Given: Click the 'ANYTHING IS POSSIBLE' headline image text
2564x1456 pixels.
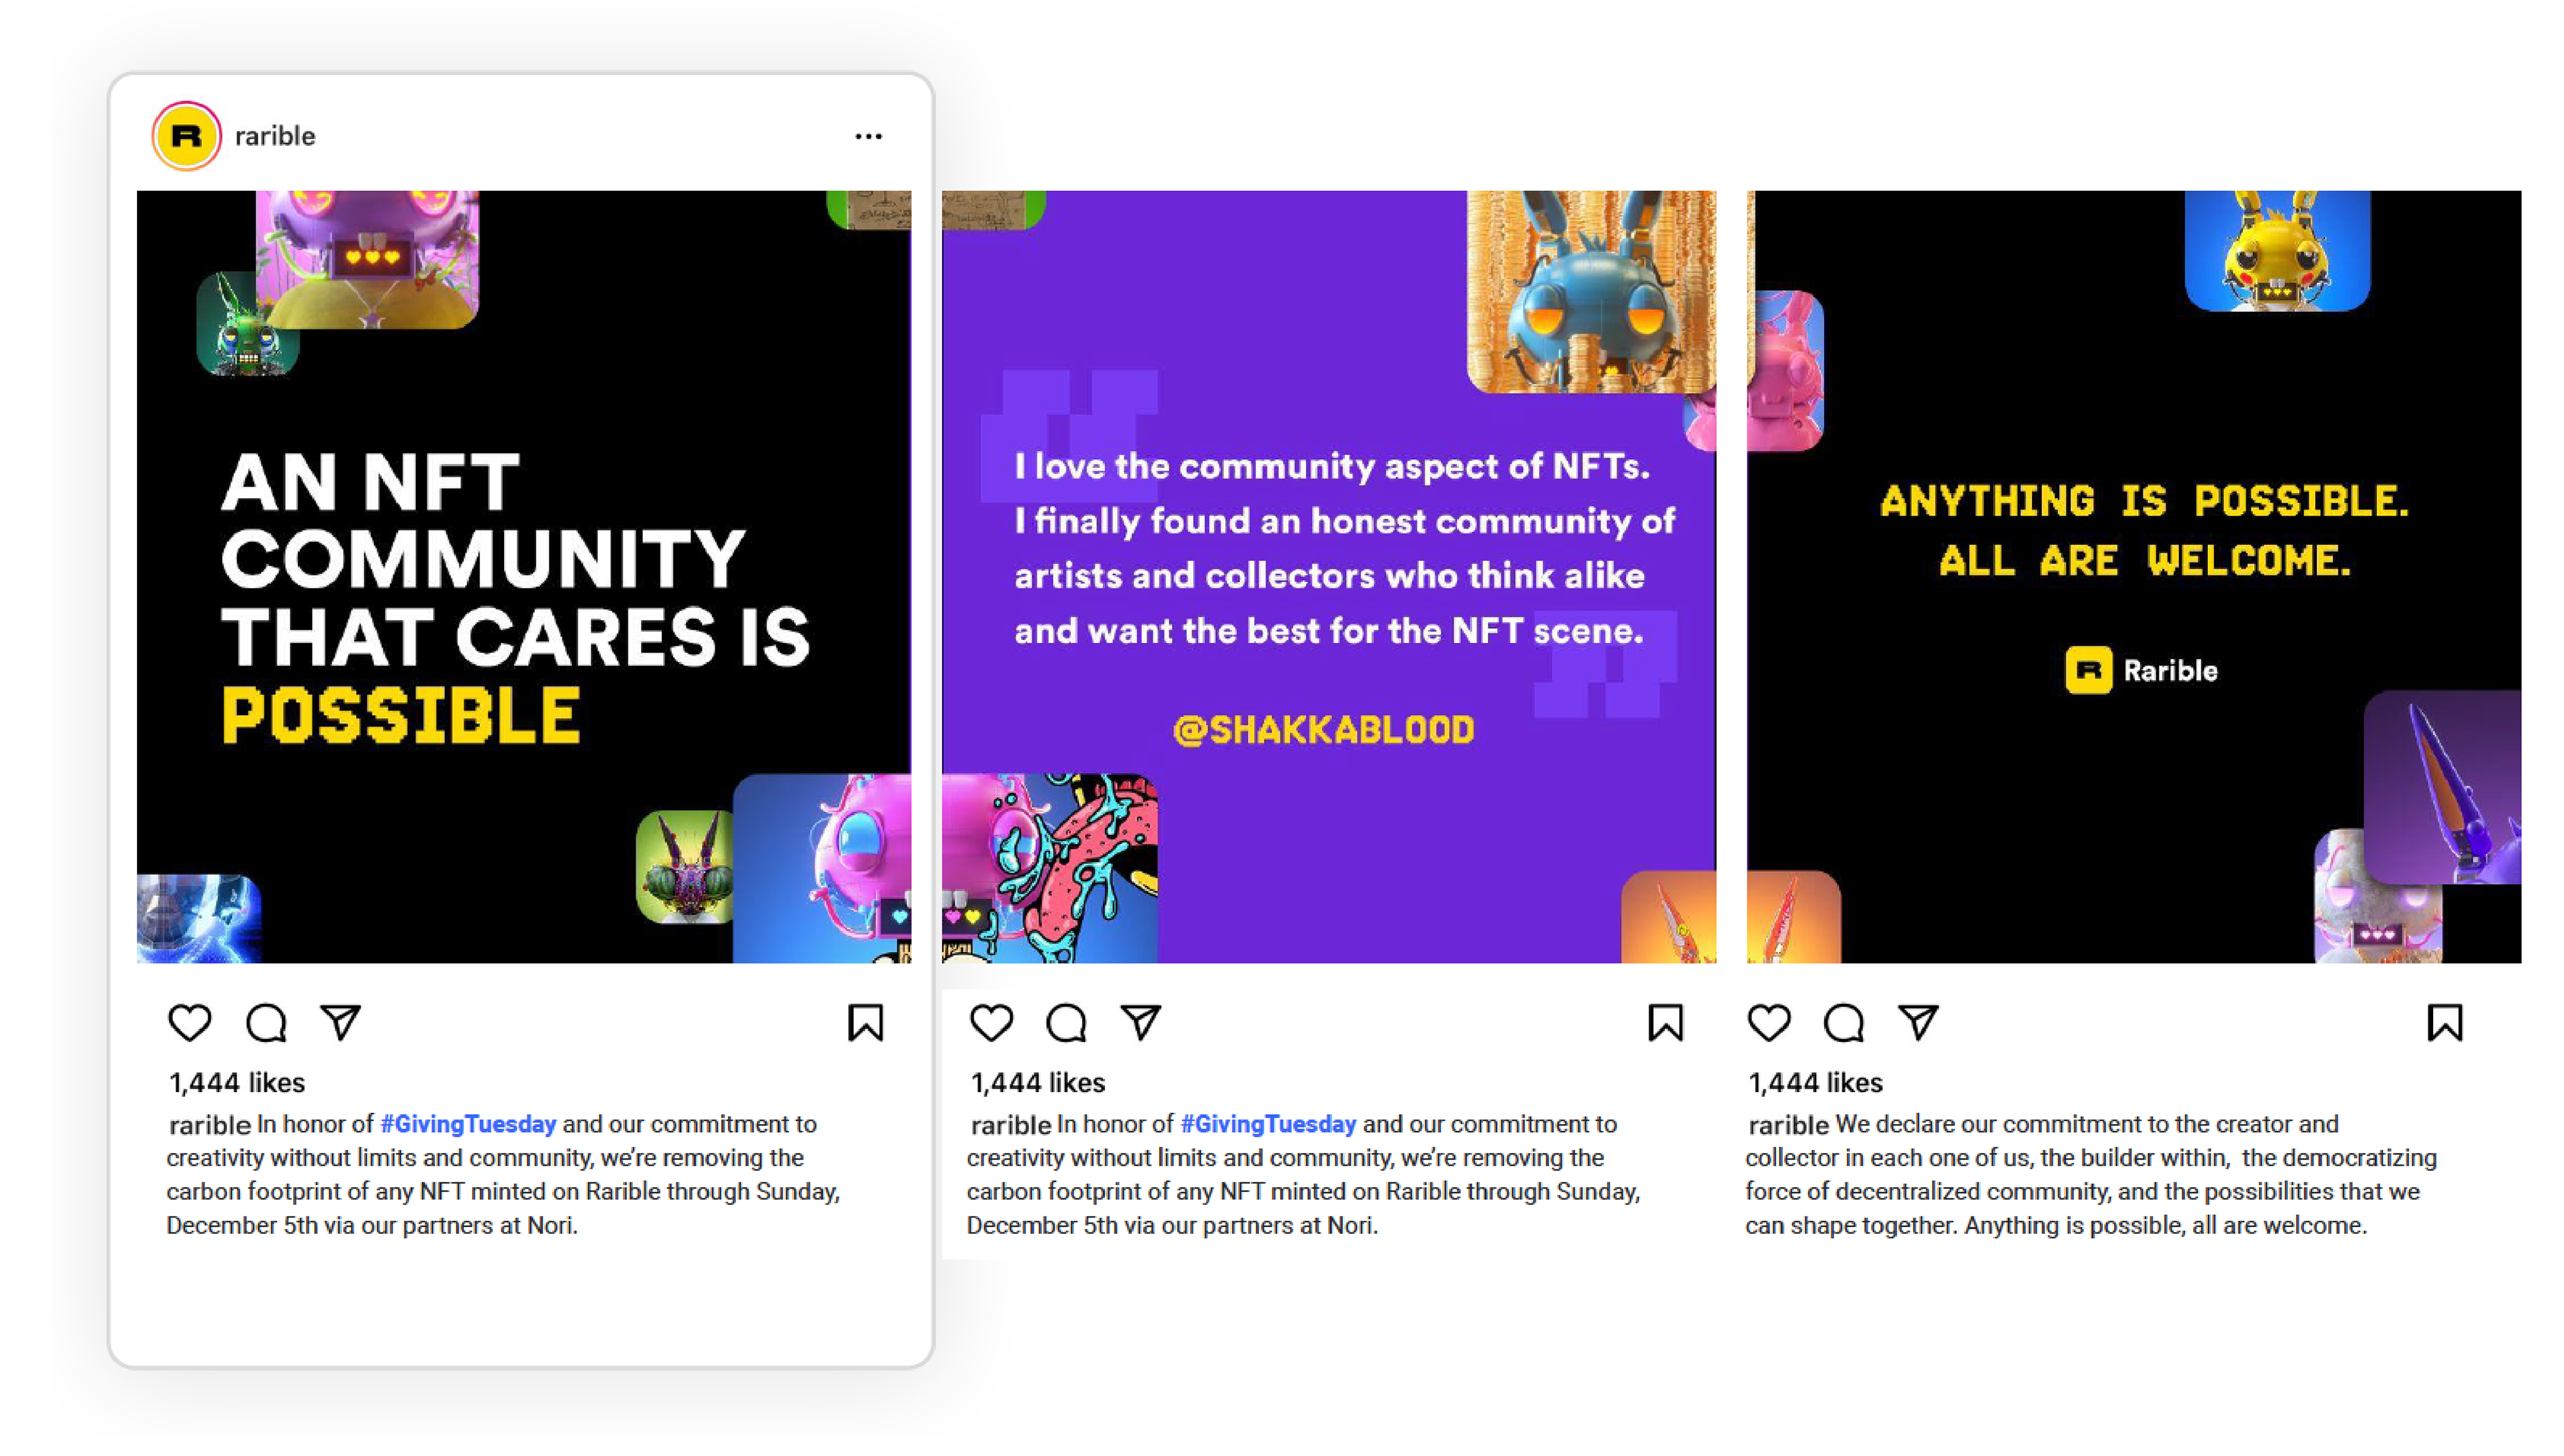Looking at the screenshot, I should point(2144,530).
